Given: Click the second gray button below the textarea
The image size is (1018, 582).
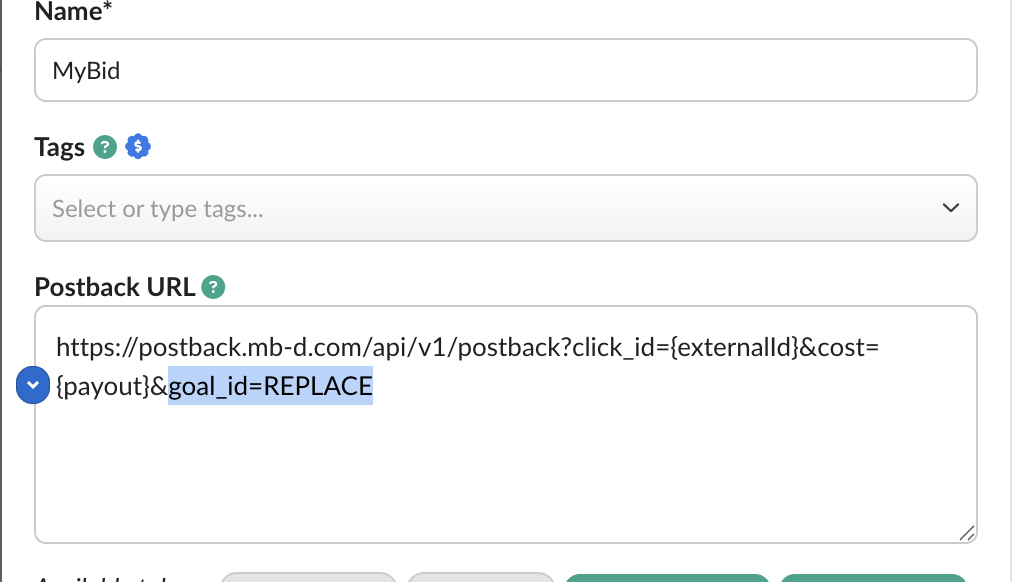Looking at the screenshot, I should [481, 577].
